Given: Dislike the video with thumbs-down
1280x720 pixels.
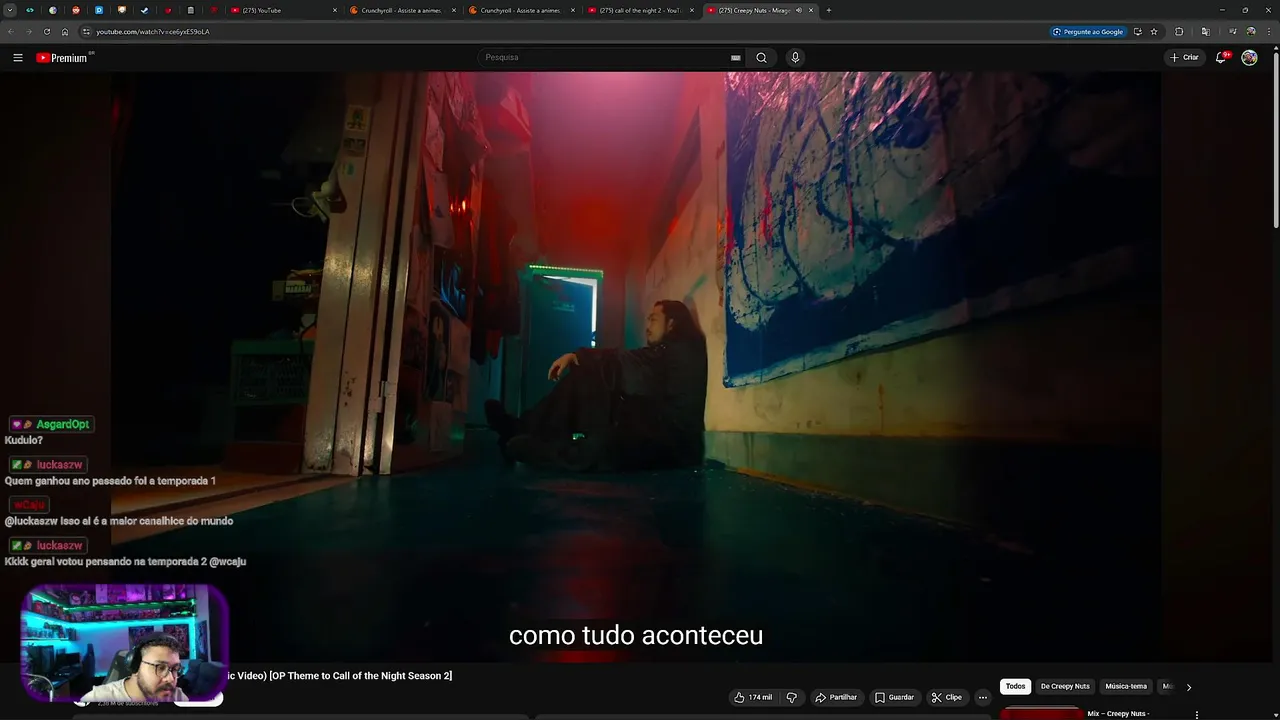Looking at the screenshot, I should pyautogui.click(x=791, y=697).
